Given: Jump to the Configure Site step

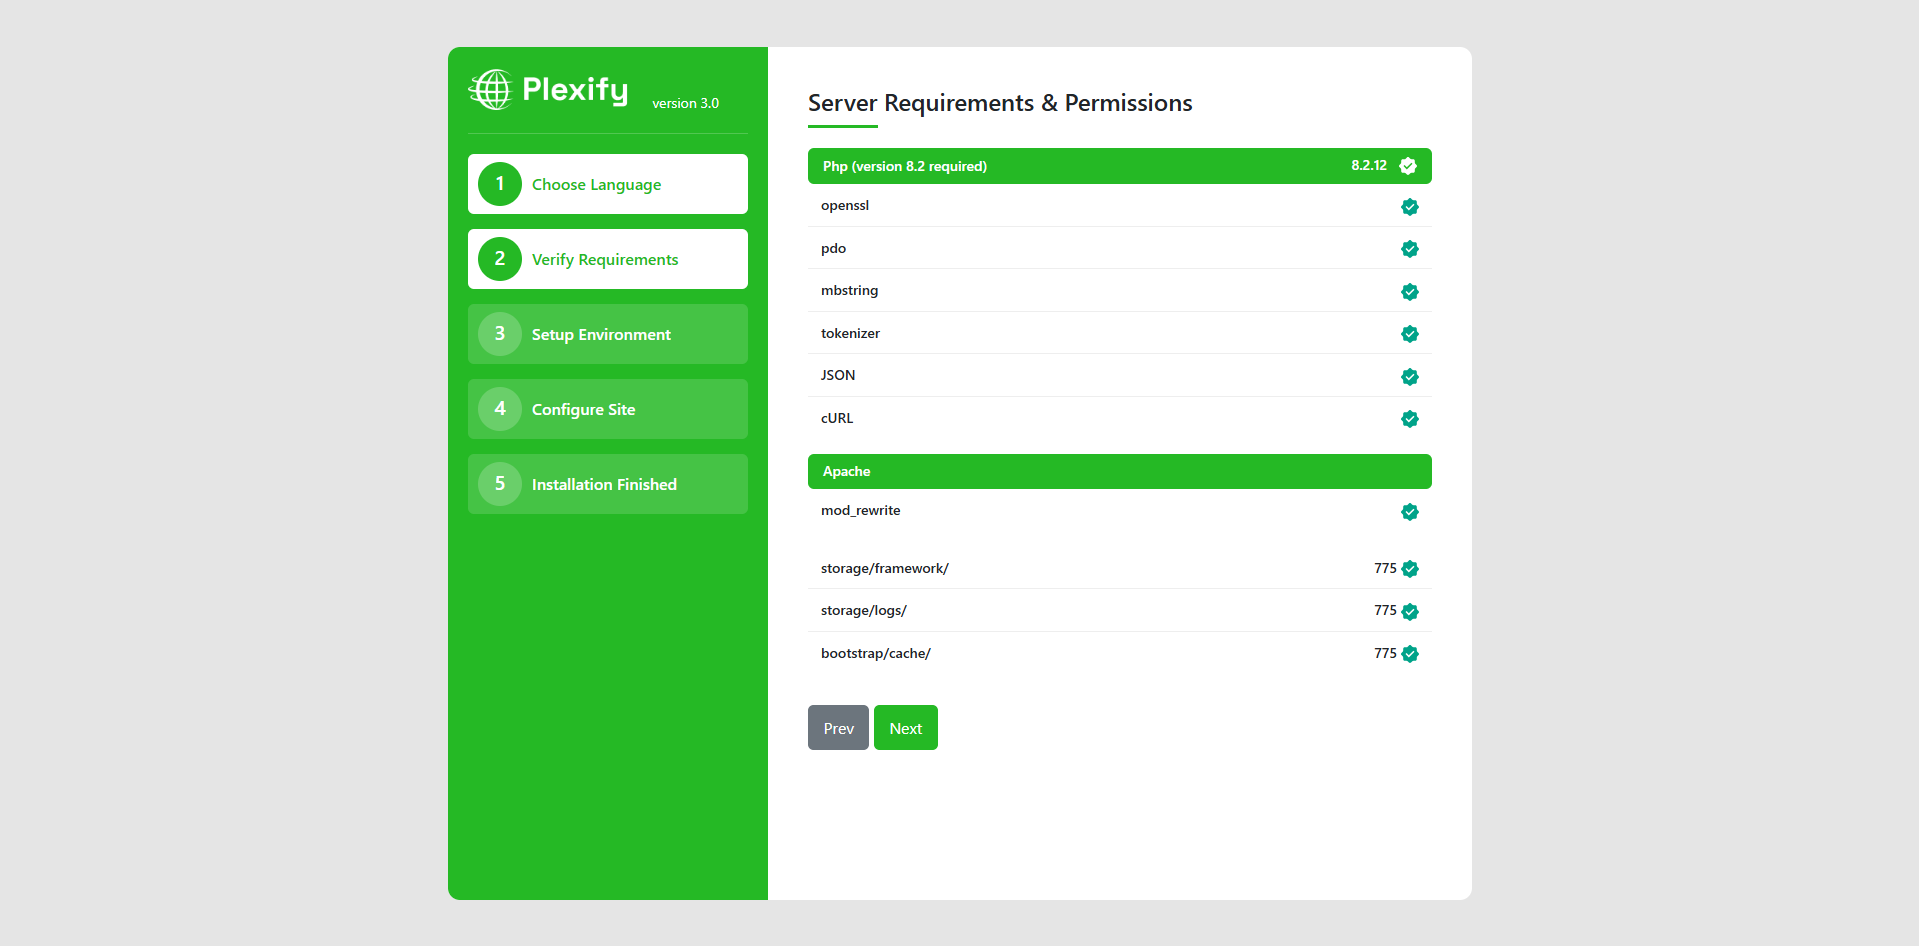Looking at the screenshot, I should (607, 409).
